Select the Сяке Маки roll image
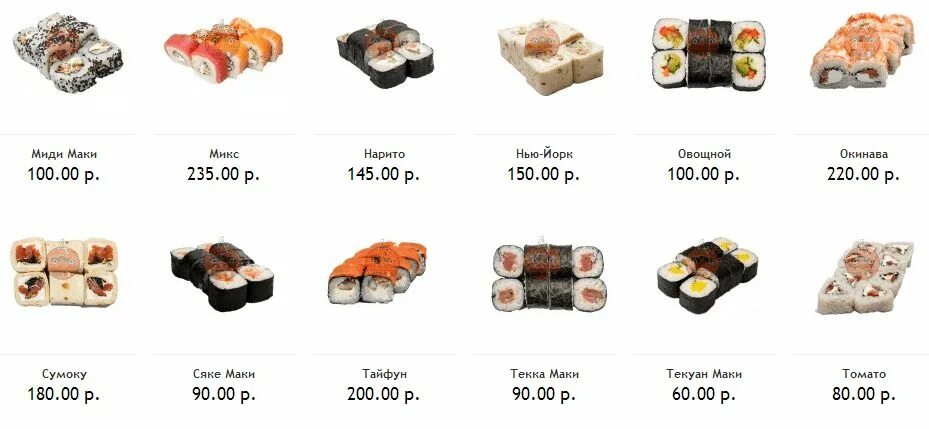Viewport: 929px width, 429px height. (222, 276)
